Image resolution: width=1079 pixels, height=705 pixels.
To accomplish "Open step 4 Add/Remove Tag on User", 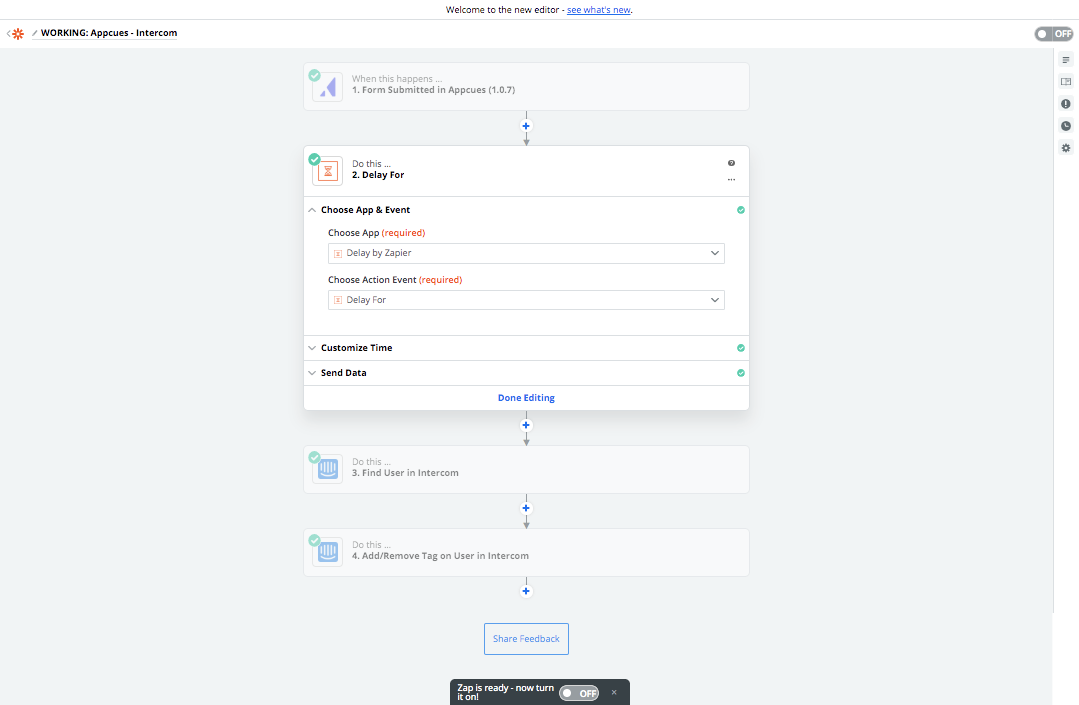I will 526,552.
